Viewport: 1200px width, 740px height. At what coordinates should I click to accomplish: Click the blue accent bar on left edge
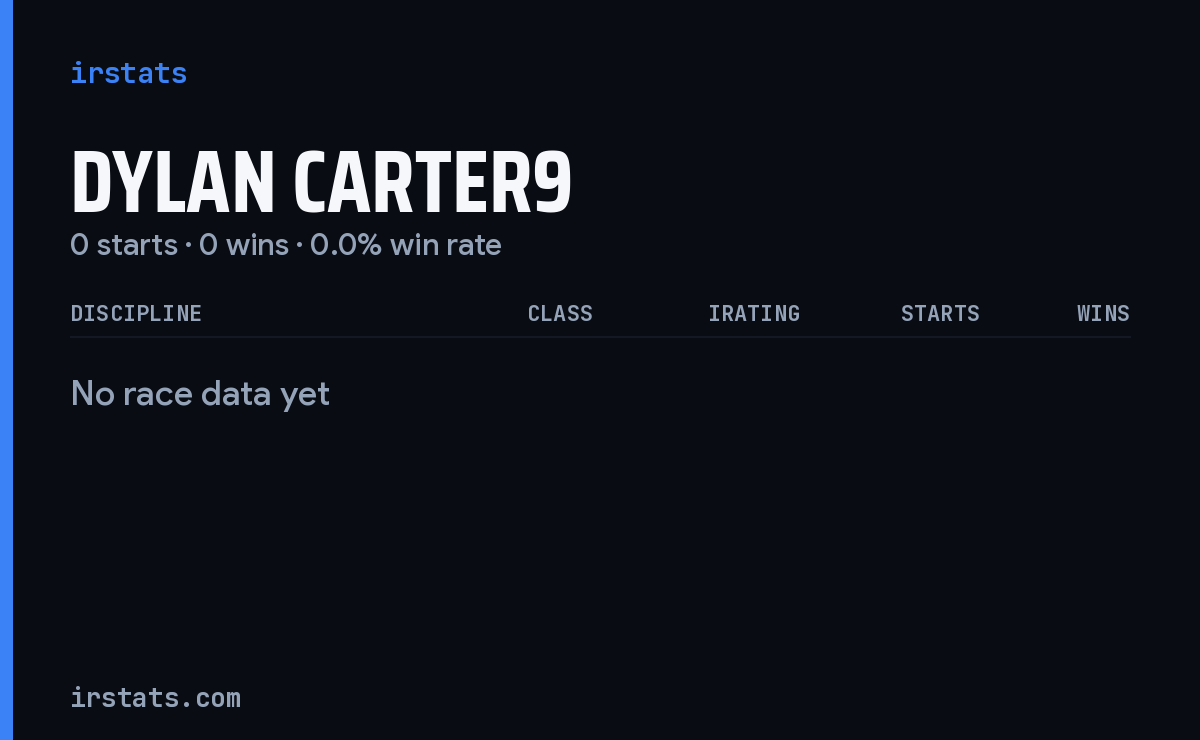point(6,370)
